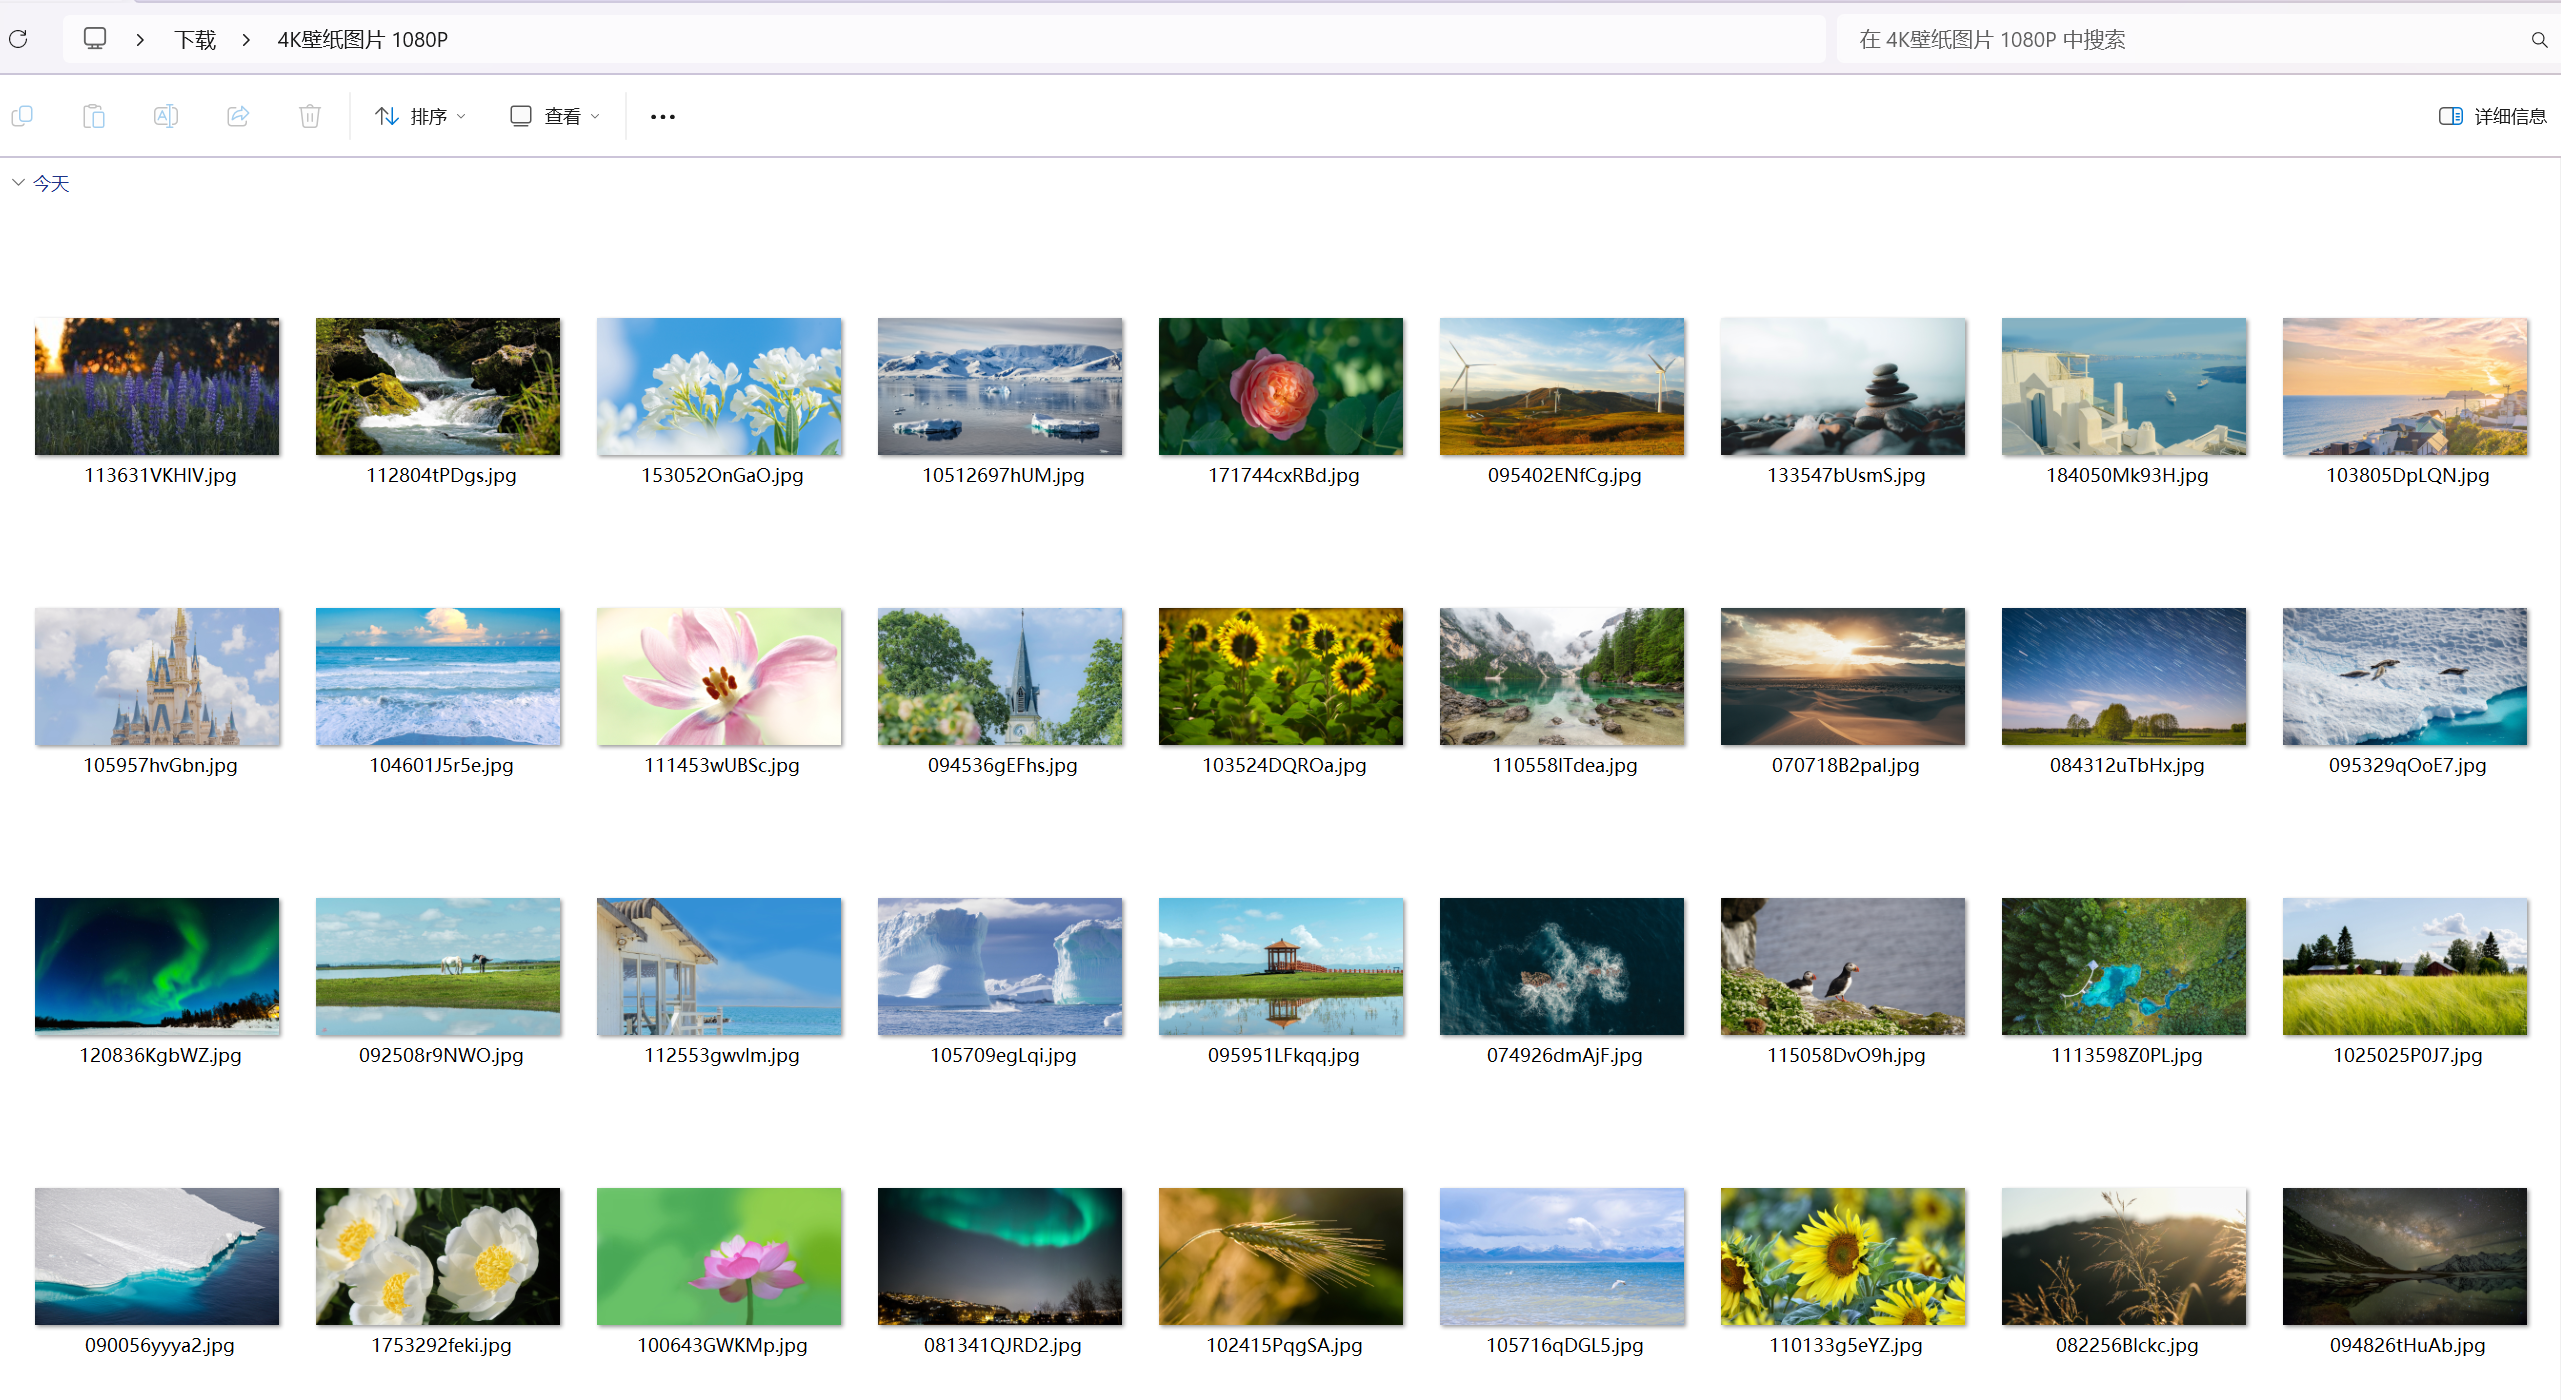This screenshot has width=2561, height=1400.
Task: Collapse the 今天 group
Action: tap(18, 183)
